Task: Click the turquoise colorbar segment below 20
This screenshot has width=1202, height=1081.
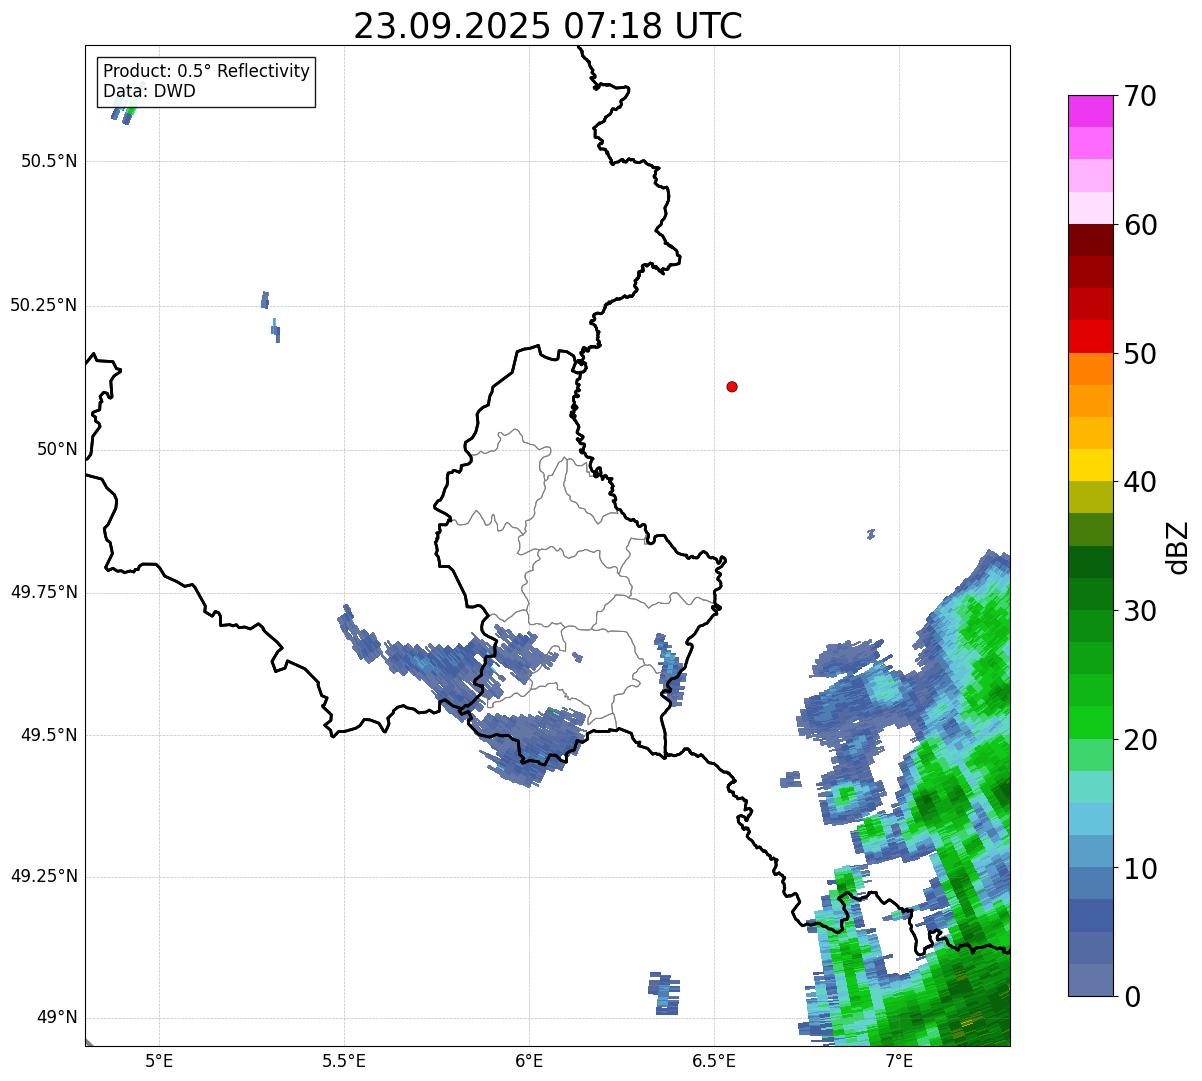Action: pyautogui.click(x=1090, y=787)
